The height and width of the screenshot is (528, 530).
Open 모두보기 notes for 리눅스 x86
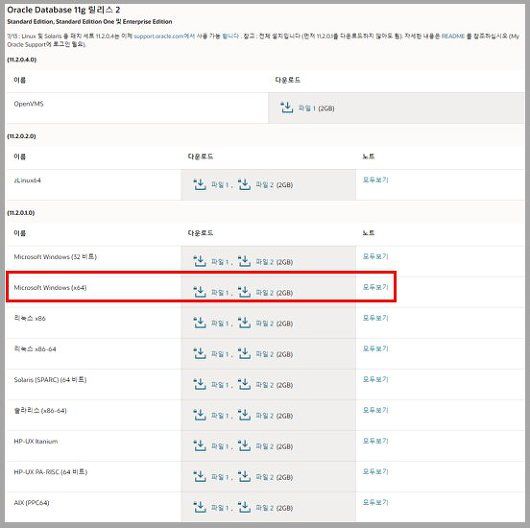coord(375,318)
